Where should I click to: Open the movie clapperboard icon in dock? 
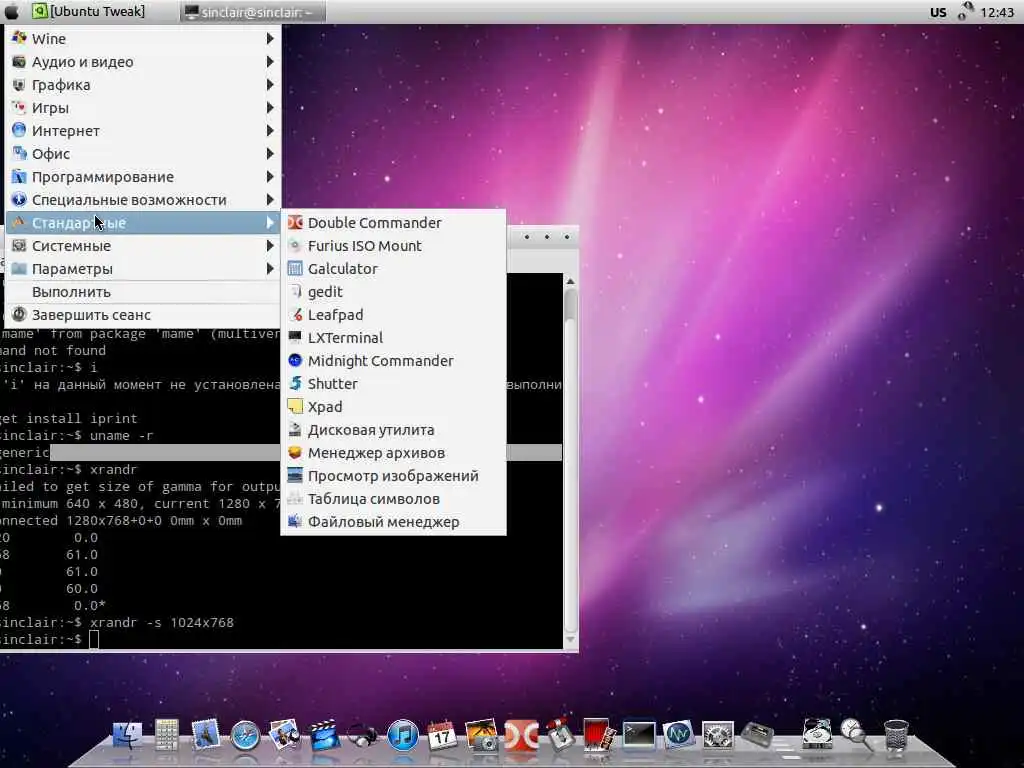pyautogui.click(x=324, y=736)
